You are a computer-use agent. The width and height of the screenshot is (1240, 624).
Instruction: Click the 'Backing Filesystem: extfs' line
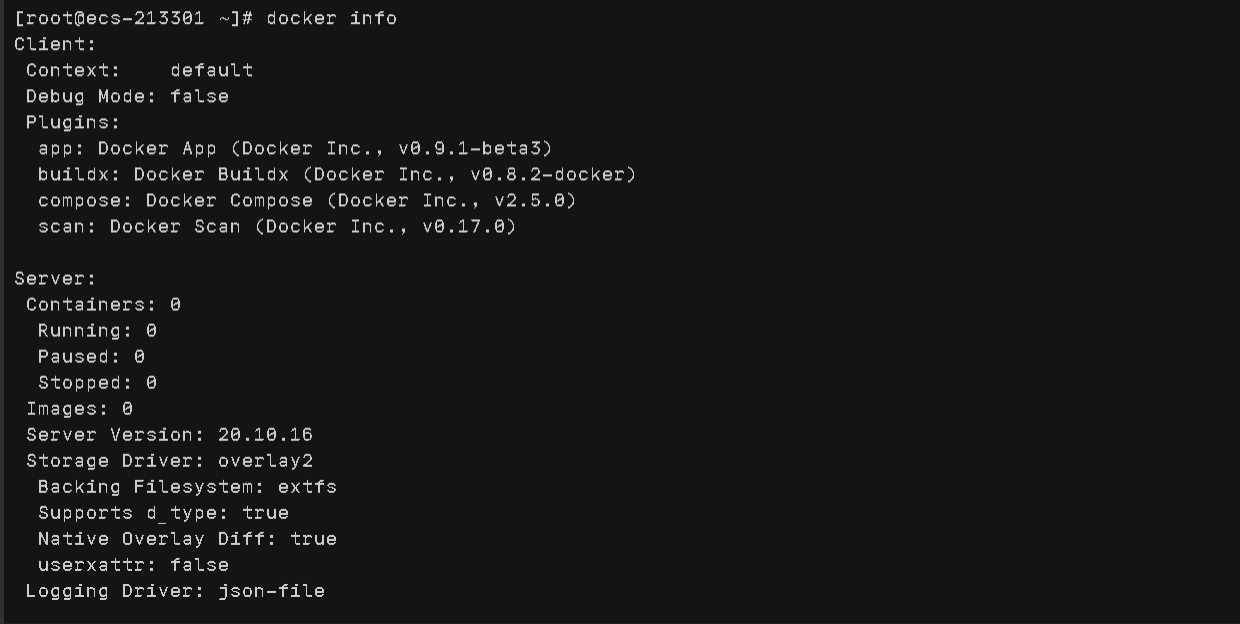click(187, 486)
